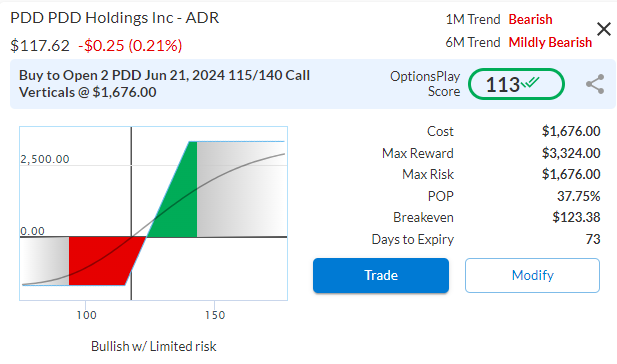The image size is (617, 364).
Task: Click the OptionsPlay Score 113 badge
Action: [x=516, y=84]
